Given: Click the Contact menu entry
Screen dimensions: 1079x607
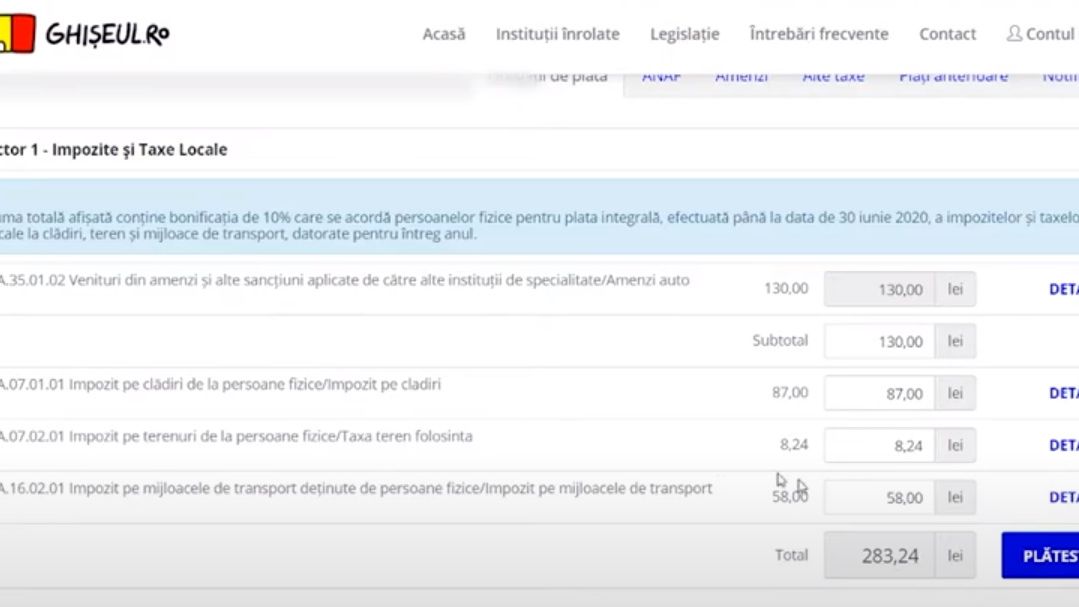Looking at the screenshot, I should (946, 33).
